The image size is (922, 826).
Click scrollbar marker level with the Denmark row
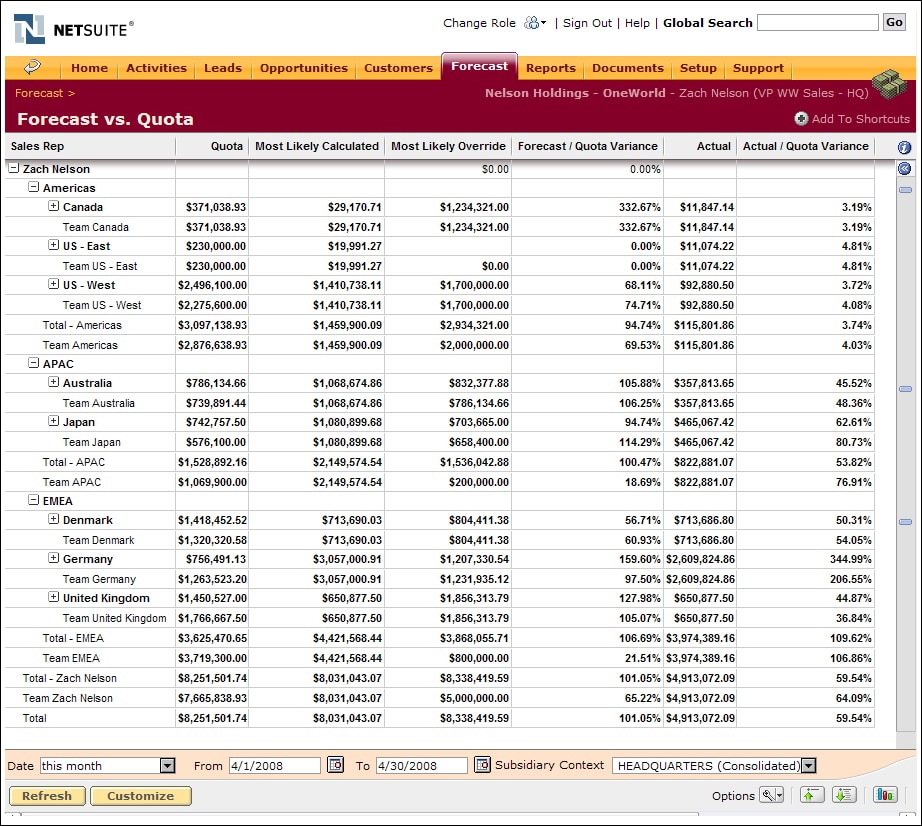[x=905, y=522]
